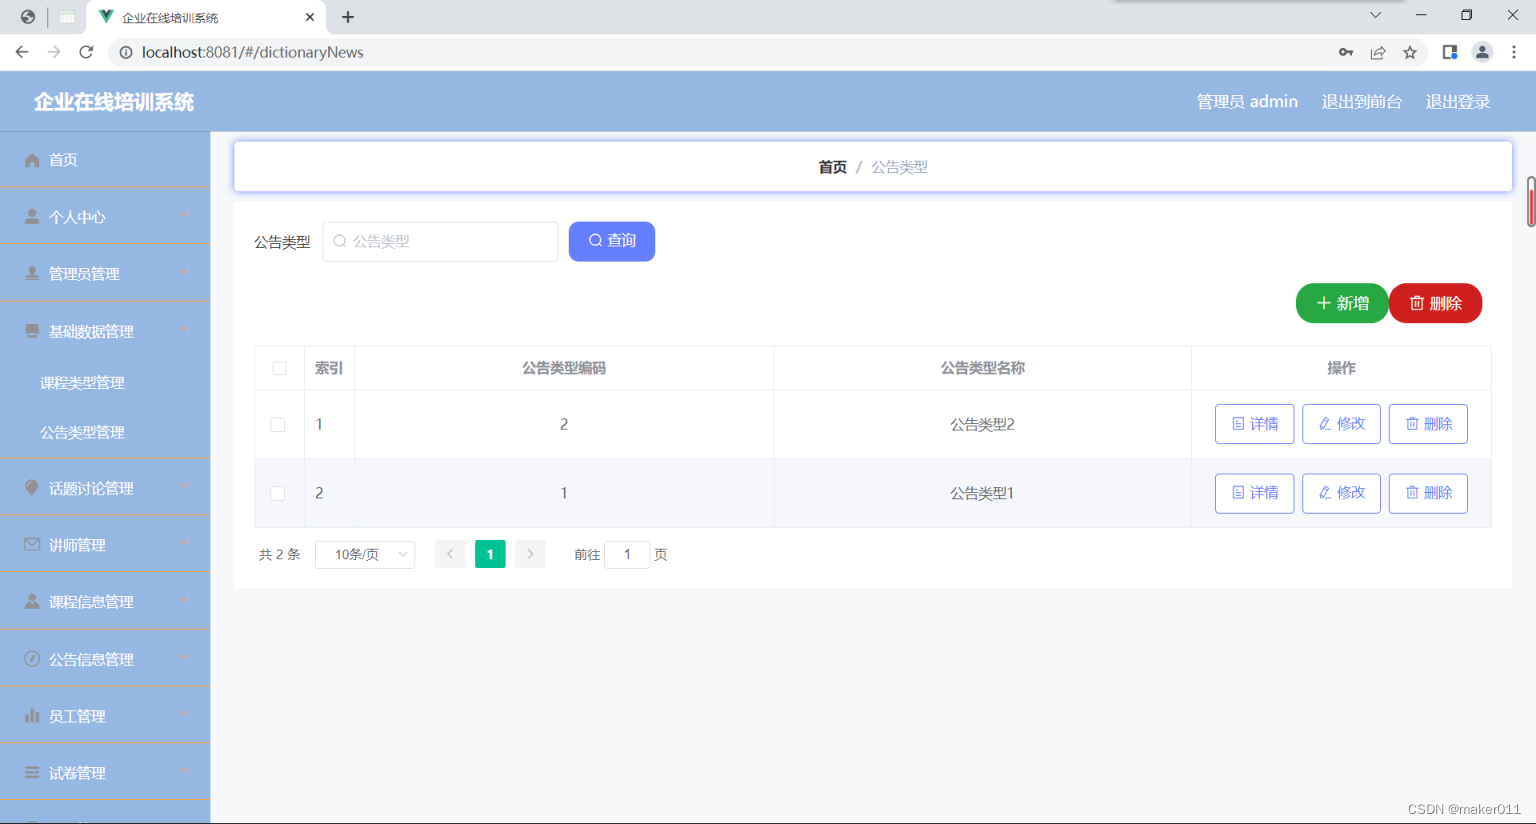
Task: Click 修改 for row 公告类型1
Action: 1341,493
